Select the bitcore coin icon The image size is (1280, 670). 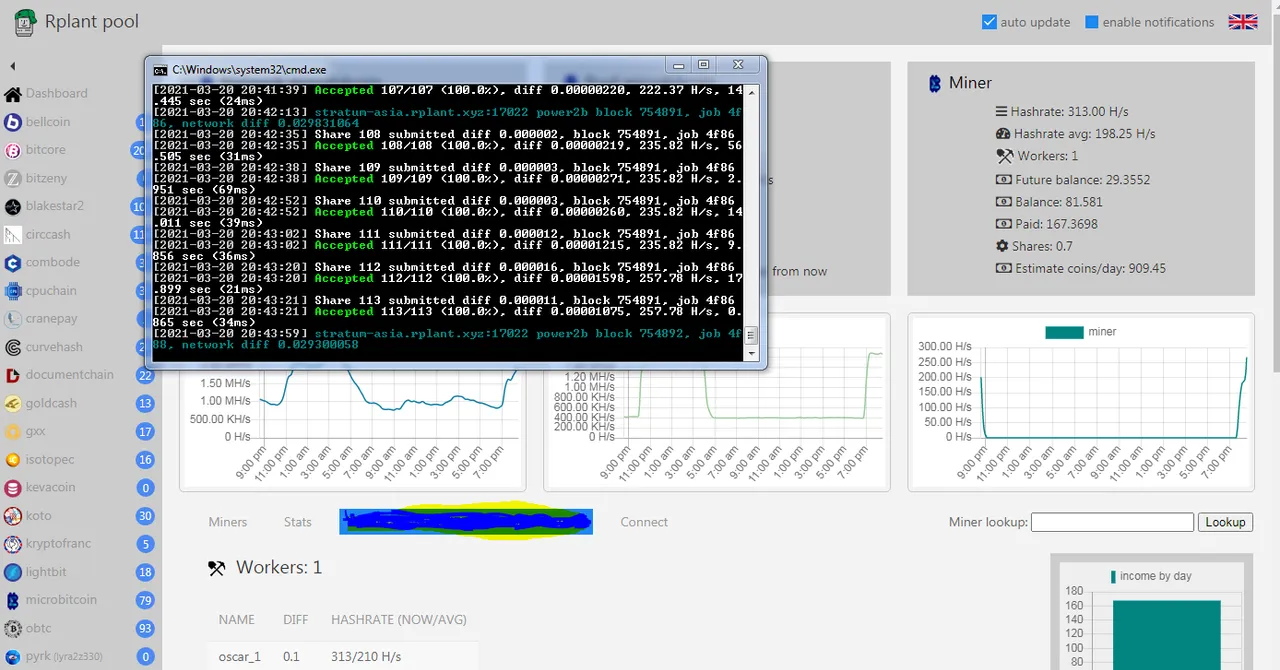(x=13, y=150)
